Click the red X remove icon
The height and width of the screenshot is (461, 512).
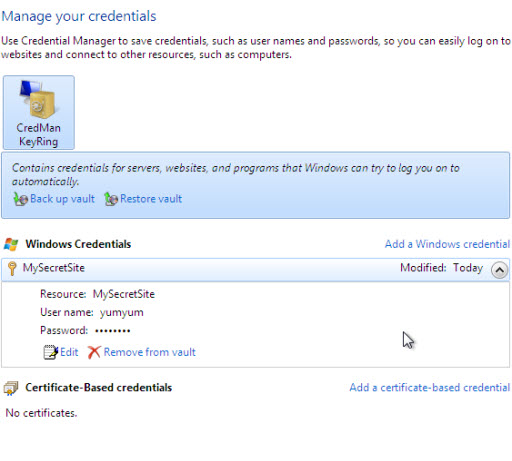point(94,352)
